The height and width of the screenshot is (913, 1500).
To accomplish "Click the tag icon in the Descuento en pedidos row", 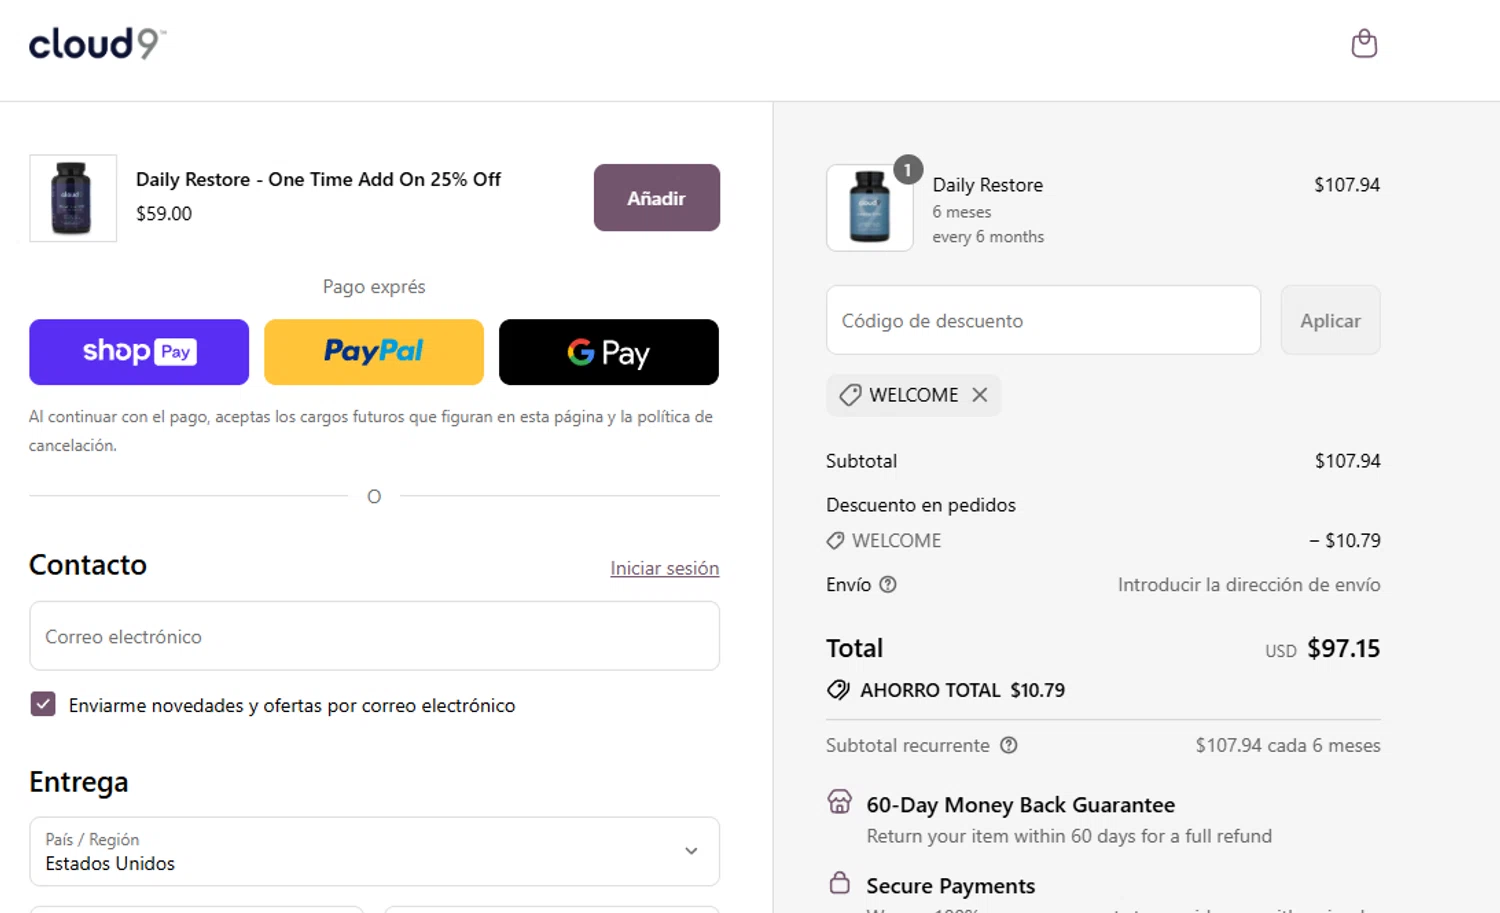I will (x=835, y=541).
